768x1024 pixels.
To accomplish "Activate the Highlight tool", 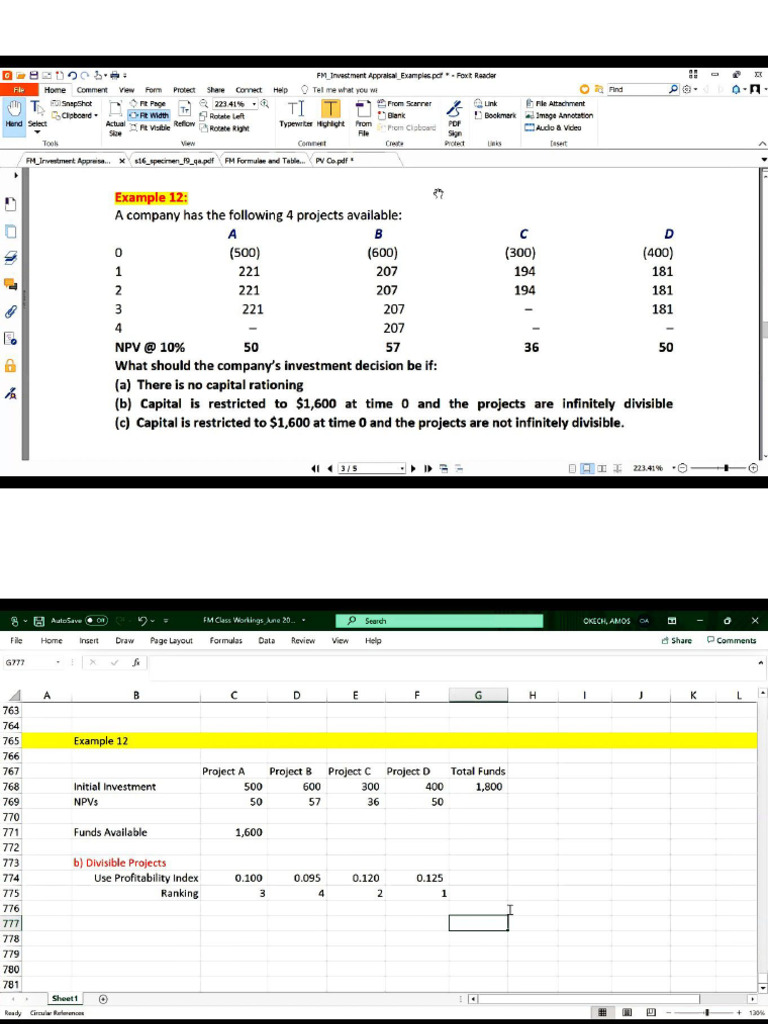I will (330, 114).
